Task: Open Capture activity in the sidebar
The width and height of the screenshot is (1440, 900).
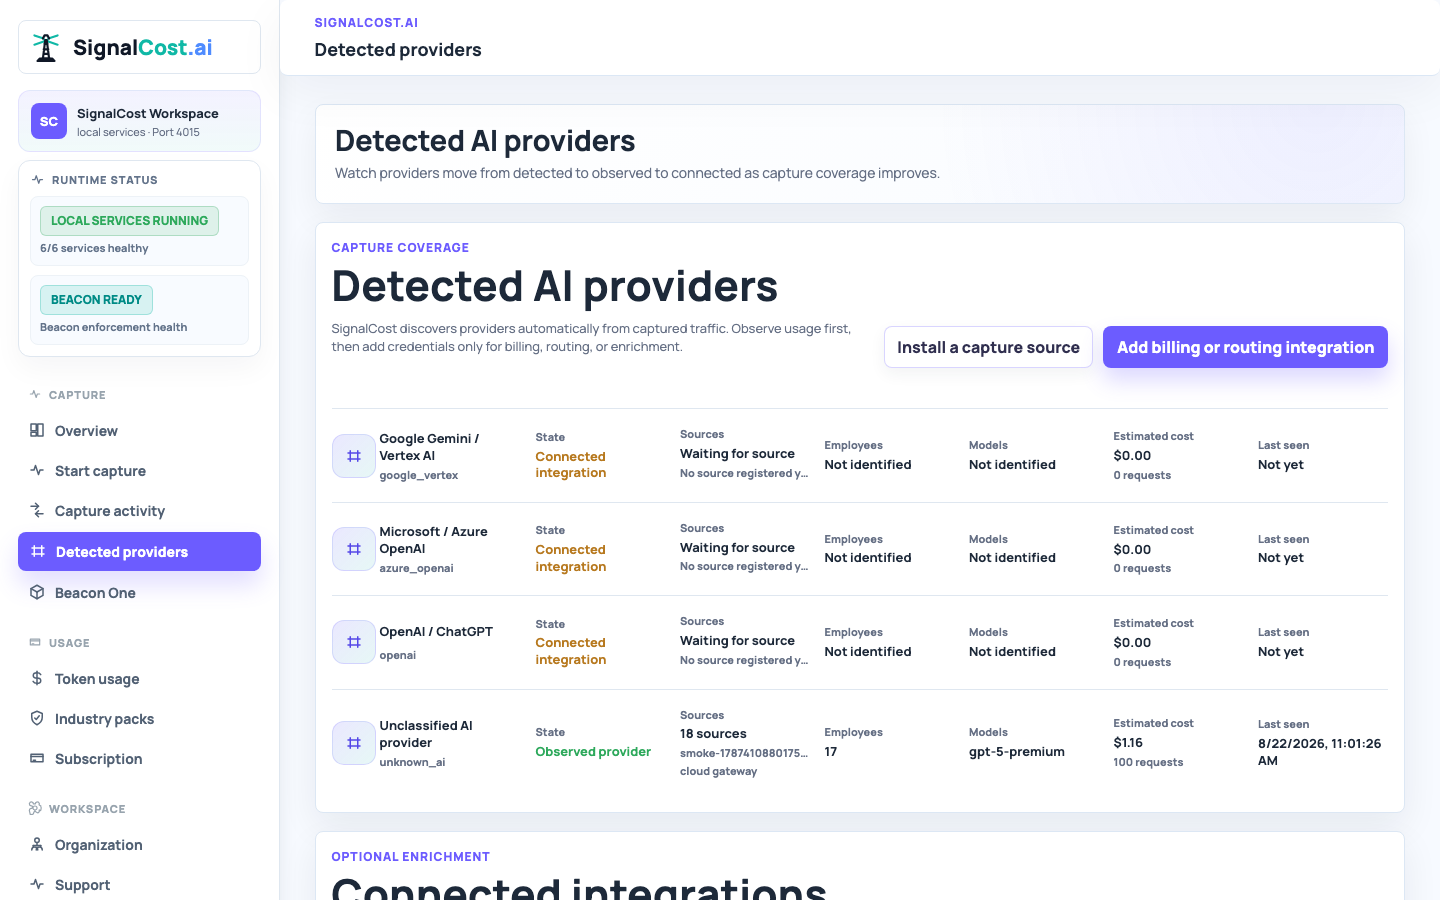Action: click(139, 510)
